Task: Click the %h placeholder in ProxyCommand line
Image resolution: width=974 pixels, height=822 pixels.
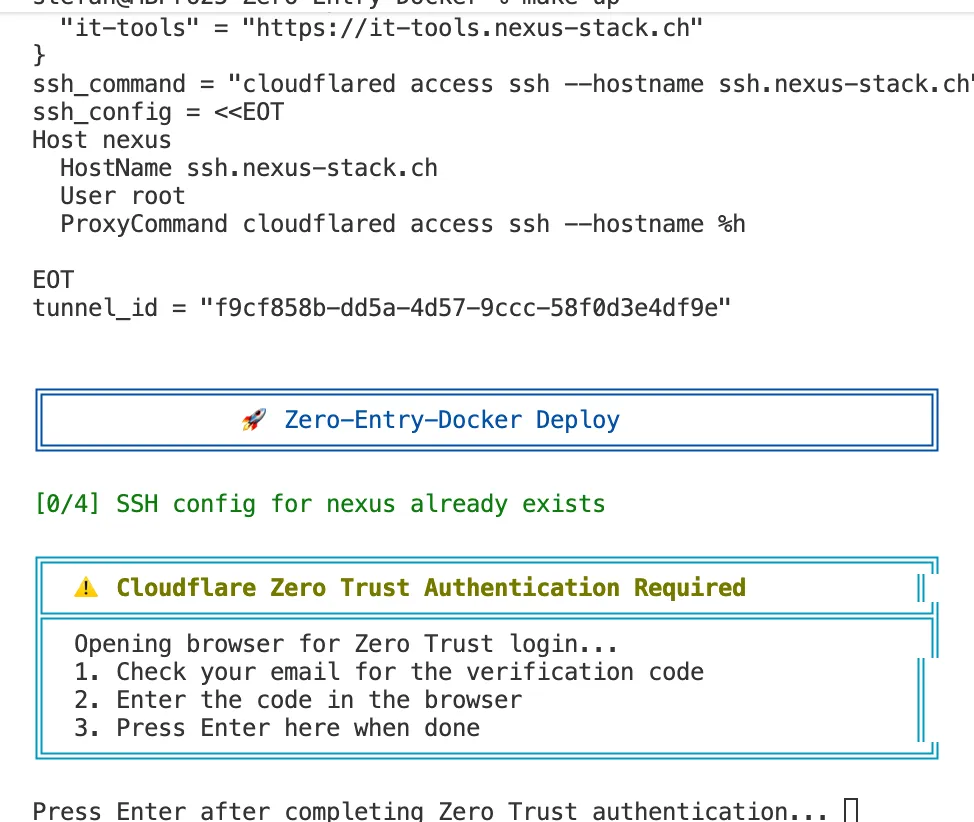Action: (732, 224)
